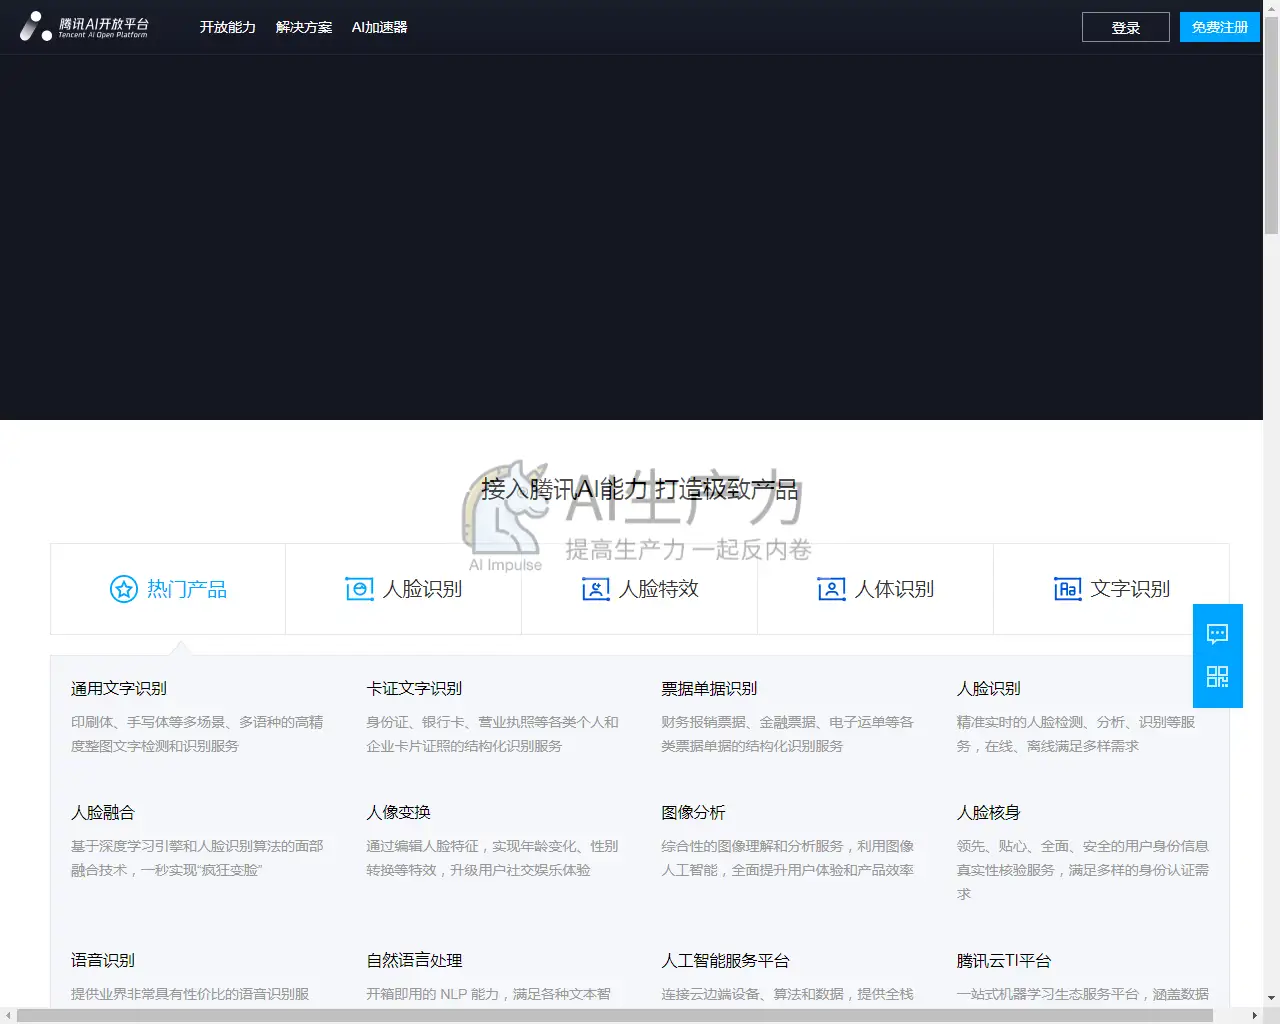Open the 热门产品 star icon
1280x1024 pixels.
pos(123,589)
